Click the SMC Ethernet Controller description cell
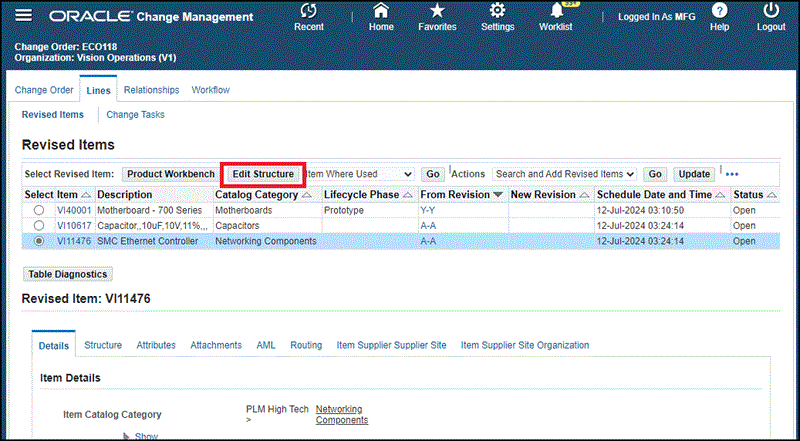The height and width of the screenshot is (441, 800). tap(147, 241)
